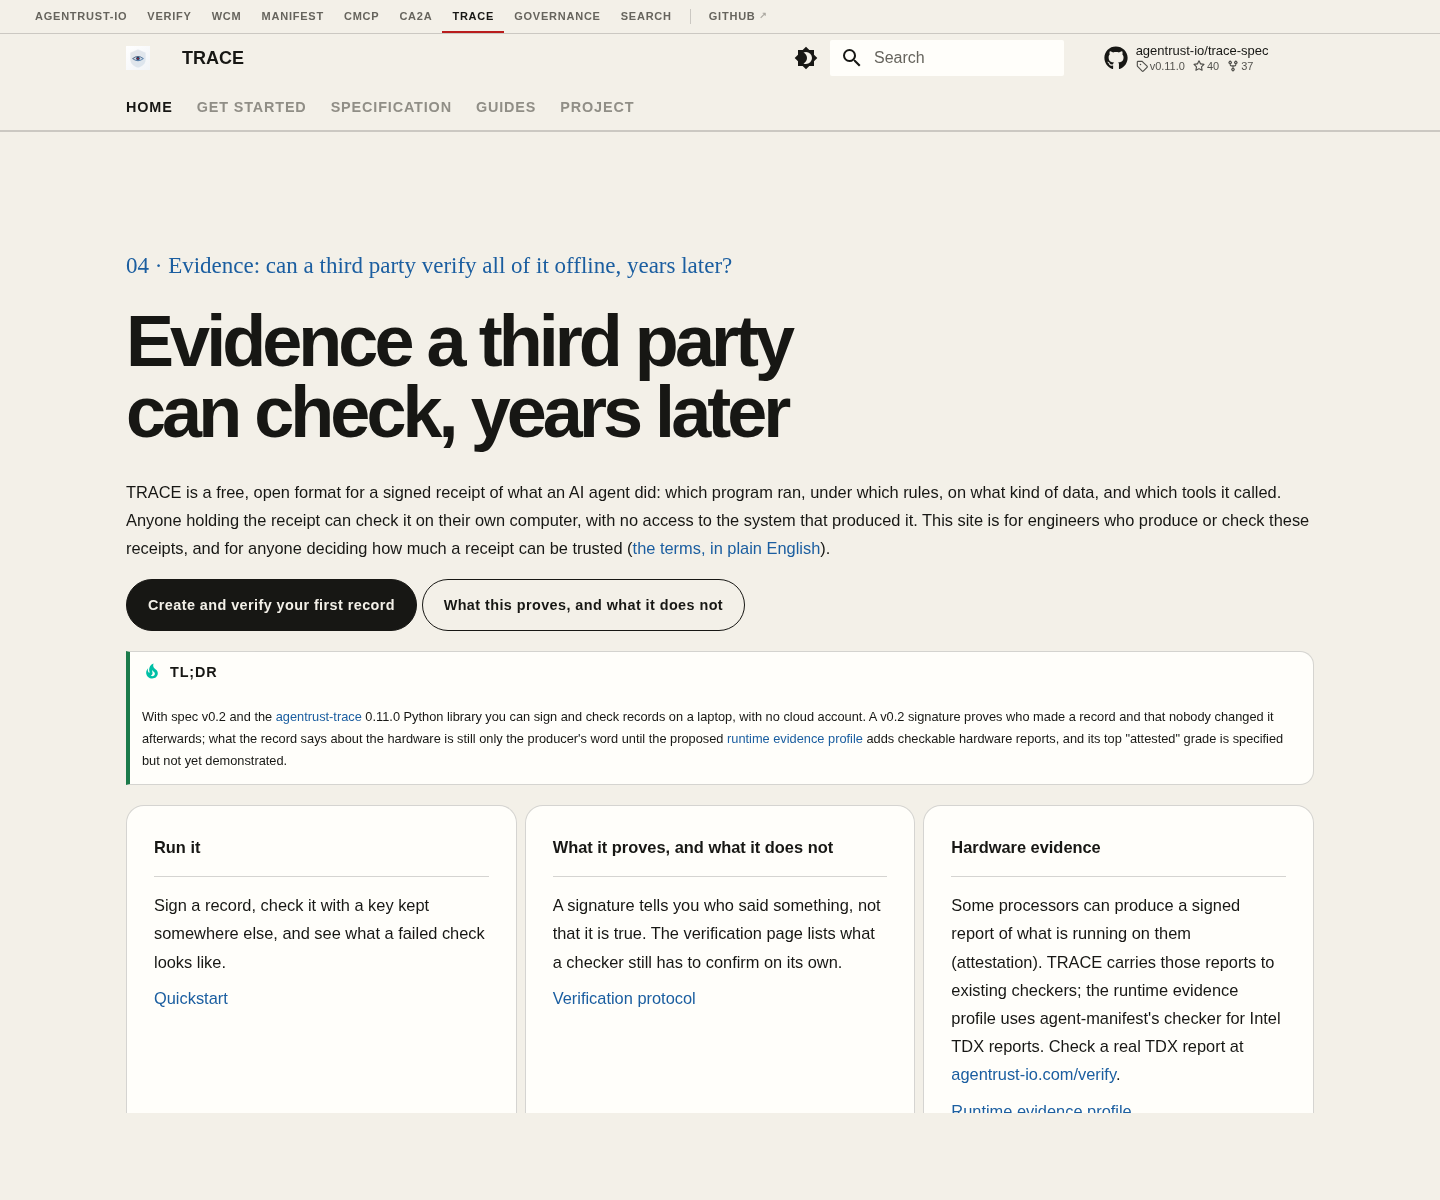The height and width of the screenshot is (1200, 1440).
Task: Open the runtime evidence profile link in TL;DR
Action: pyautogui.click(x=795, y=739)
